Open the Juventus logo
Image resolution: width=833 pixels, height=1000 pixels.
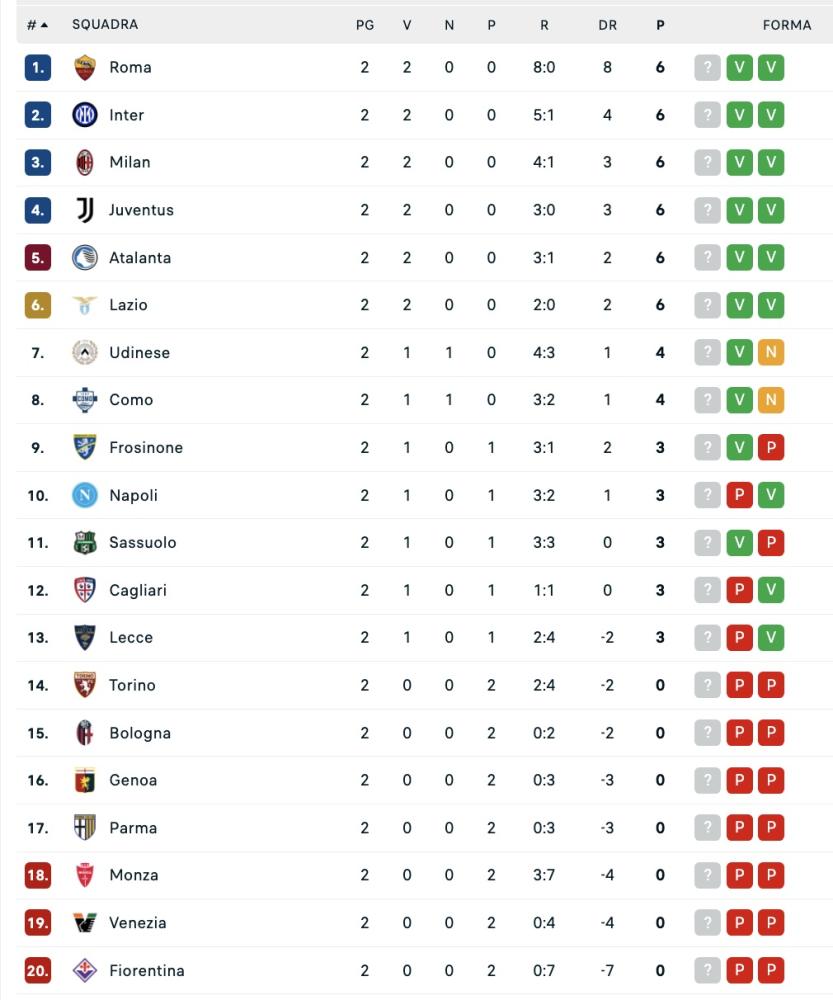point(85,210)
